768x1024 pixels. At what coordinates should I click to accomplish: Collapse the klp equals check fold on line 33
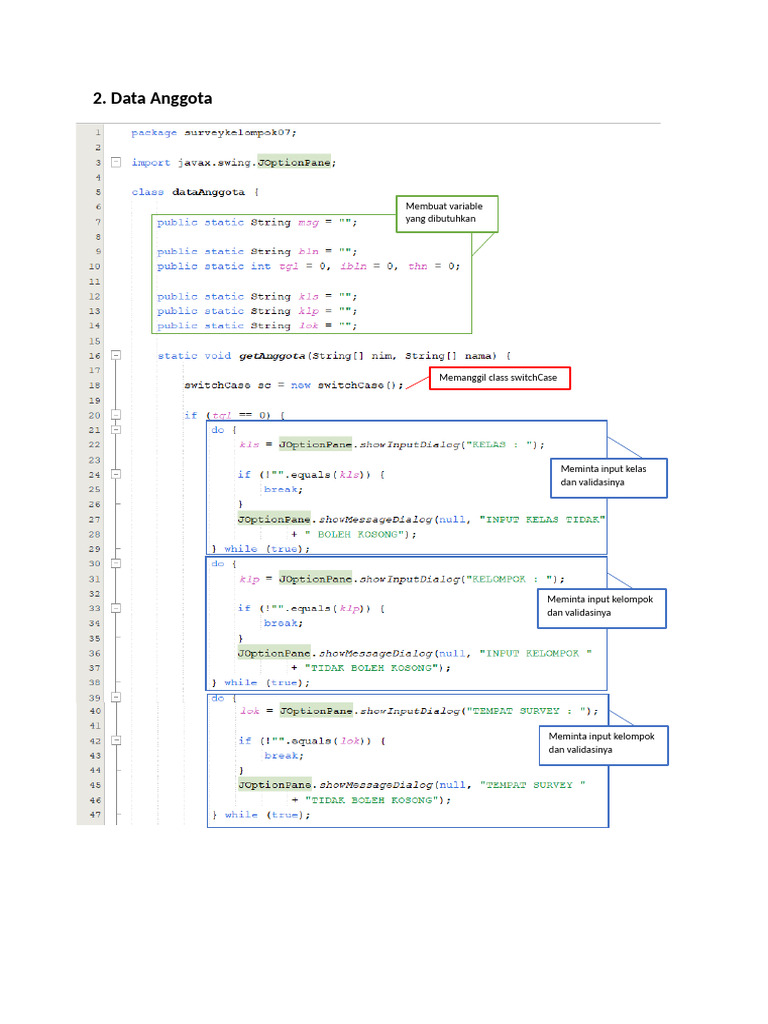[x=116, y=608]
